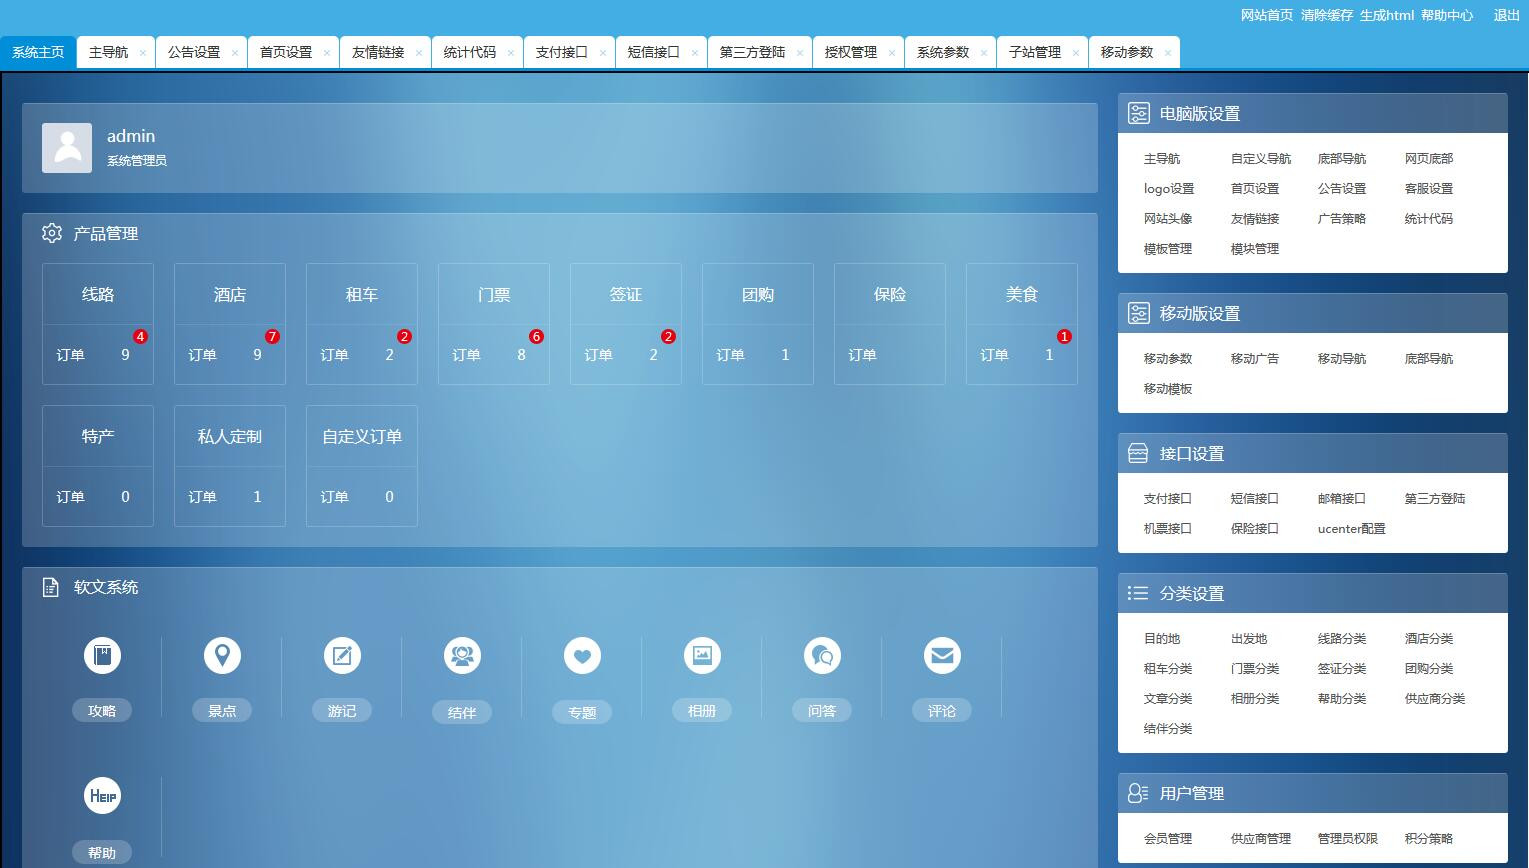The image size is (1529, 868).
Task: Open 积分策略 under 用户管理
Action: (x=1429, y=839)
